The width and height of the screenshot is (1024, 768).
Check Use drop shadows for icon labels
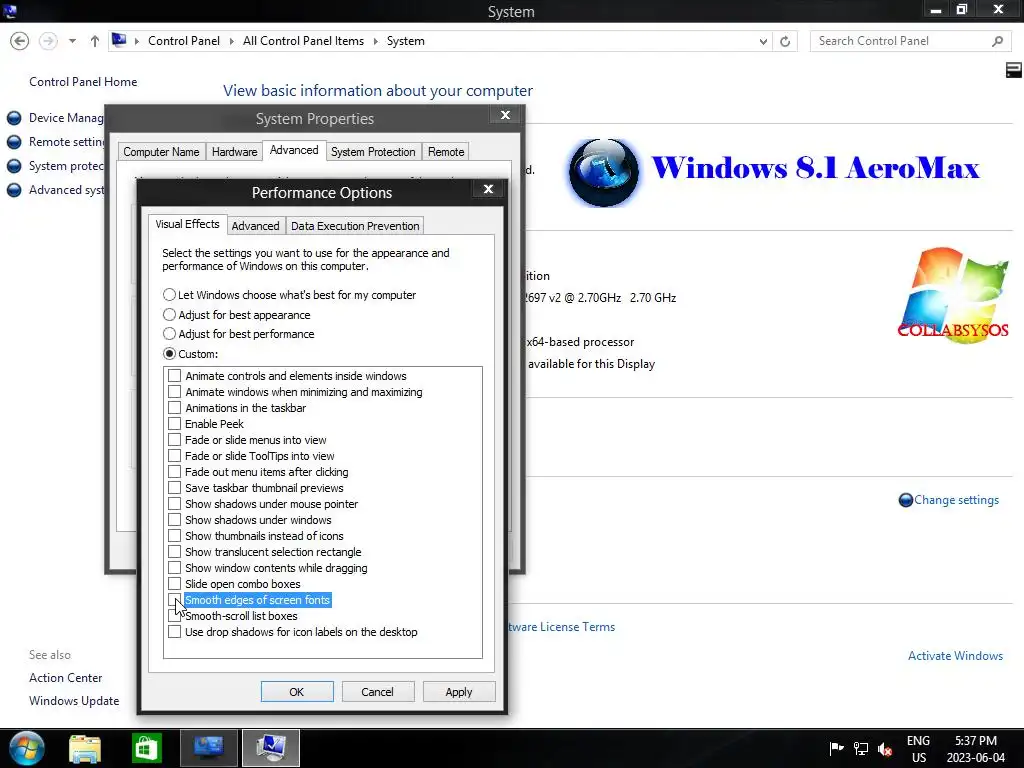point(174,632)
